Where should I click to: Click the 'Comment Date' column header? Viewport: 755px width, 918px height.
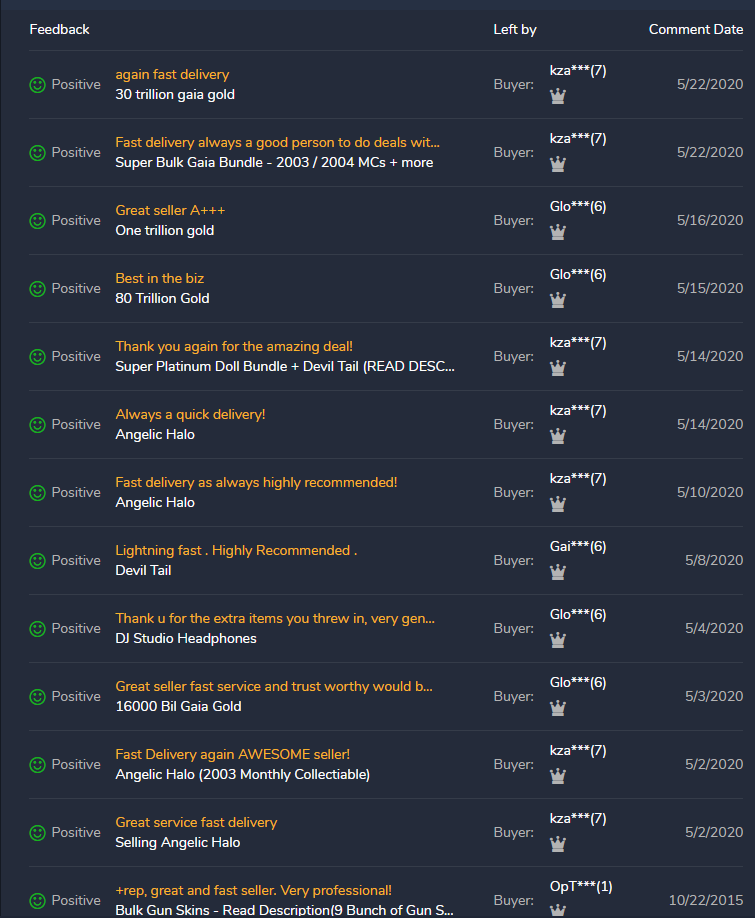click(x=696, y=29)
